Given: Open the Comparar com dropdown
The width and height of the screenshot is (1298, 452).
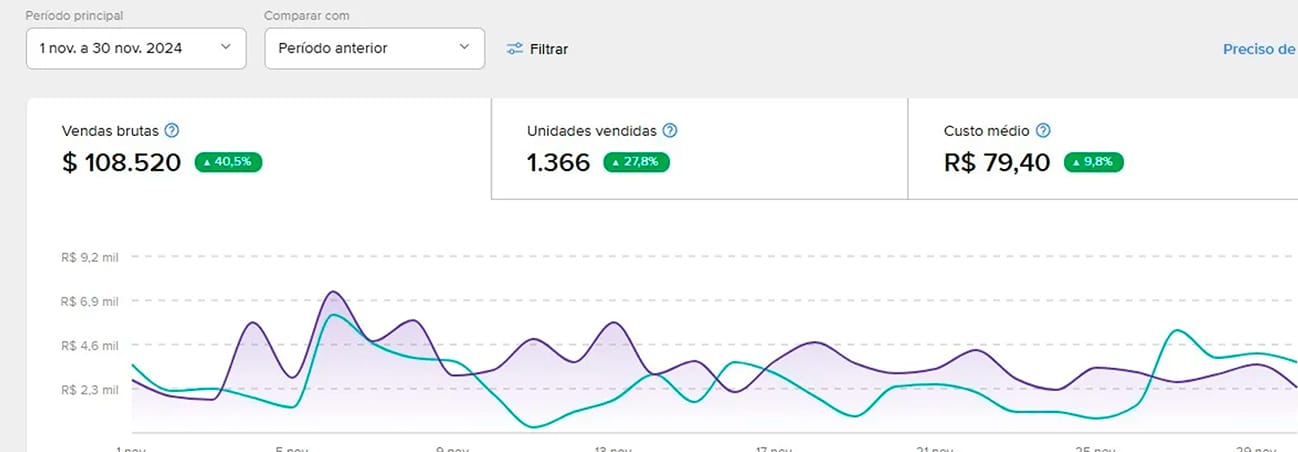Looking at the screenshot, I should point(374,48).
